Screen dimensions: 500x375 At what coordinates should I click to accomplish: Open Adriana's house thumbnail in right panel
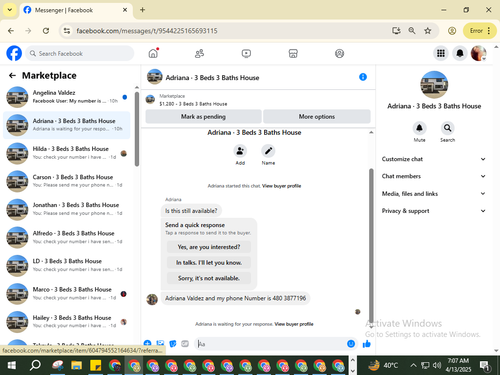pyautogui.click(x=434, y=85)
